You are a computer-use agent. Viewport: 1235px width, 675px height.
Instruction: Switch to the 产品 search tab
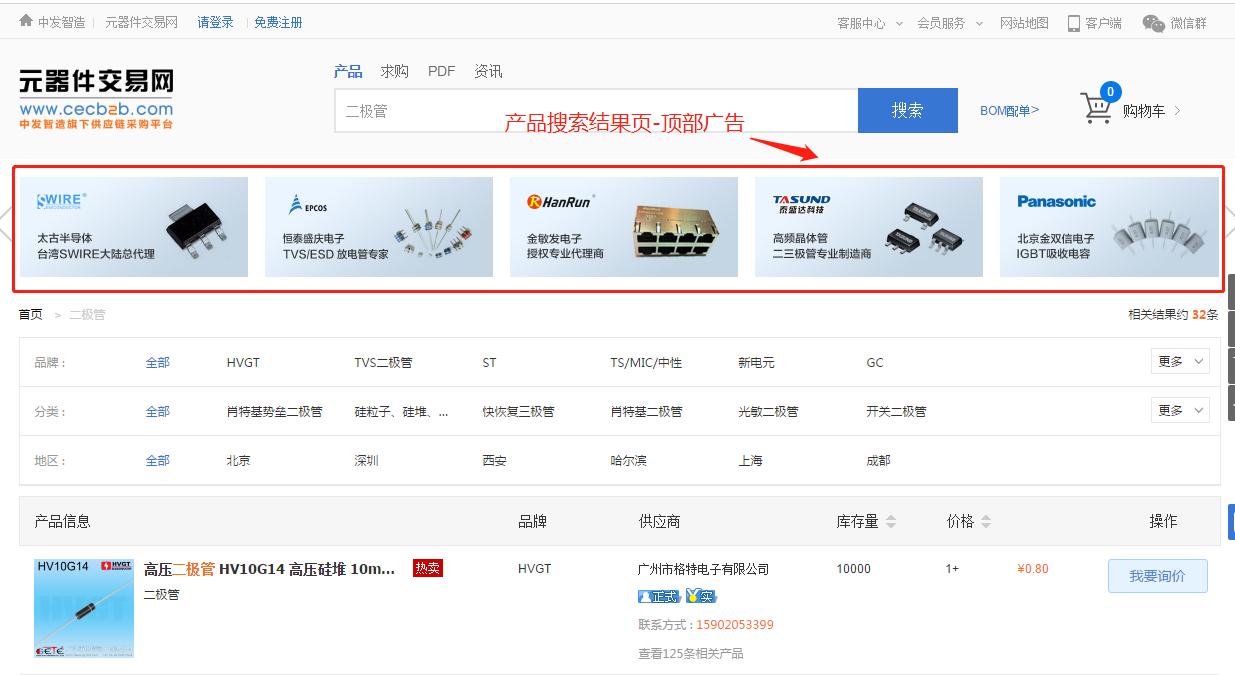[348, 71]
